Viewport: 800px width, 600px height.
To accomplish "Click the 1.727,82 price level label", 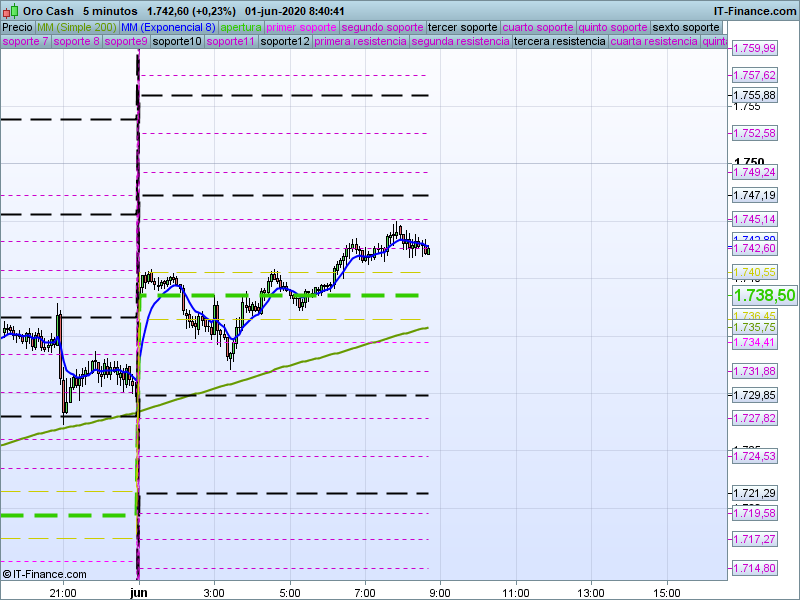I will tap(755, 418).
